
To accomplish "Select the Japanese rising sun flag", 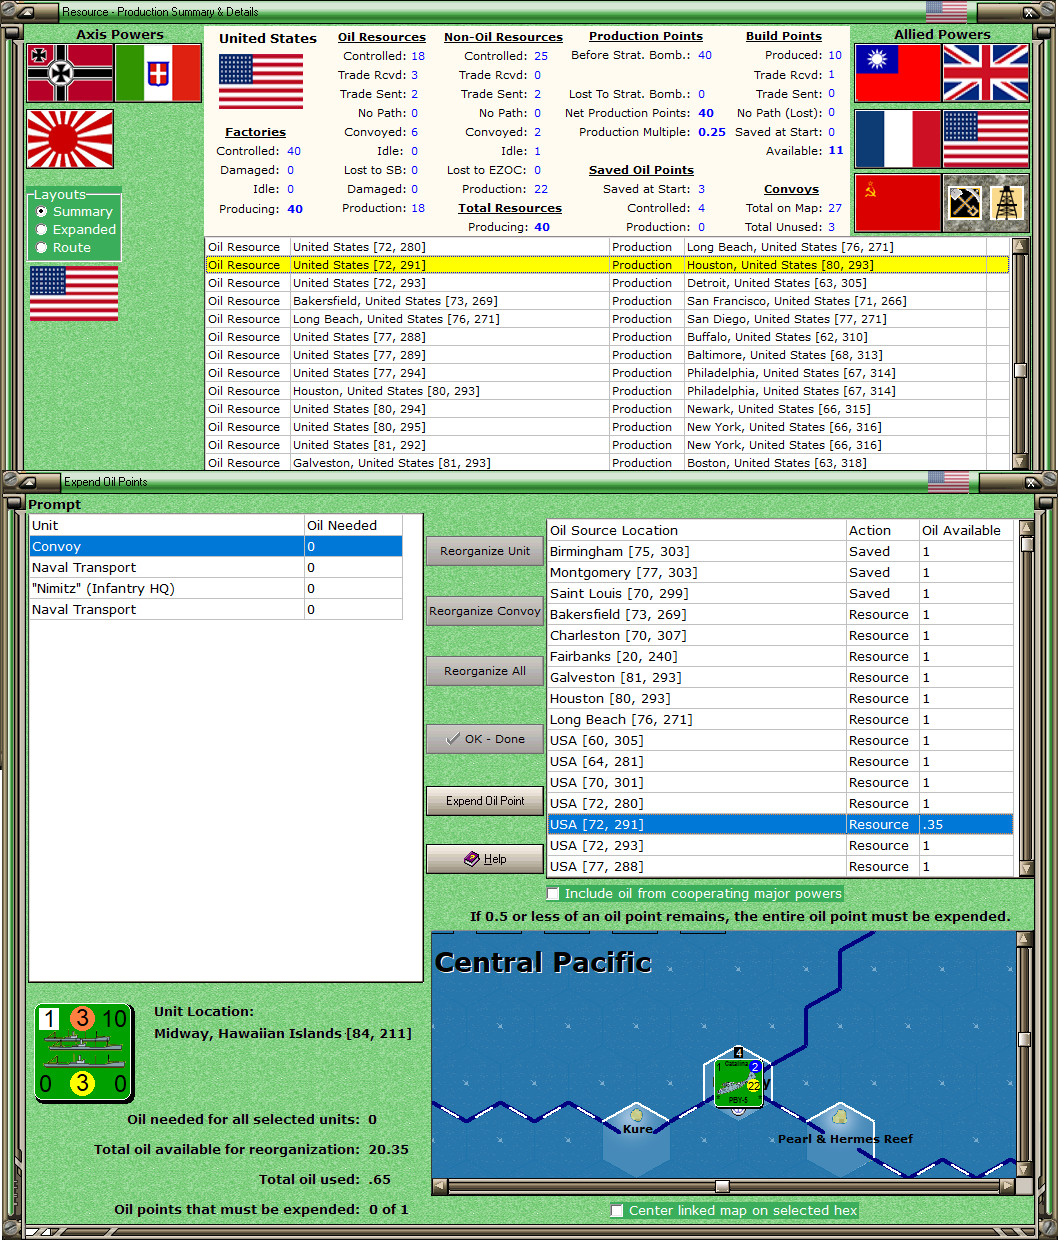I will 70,138.
